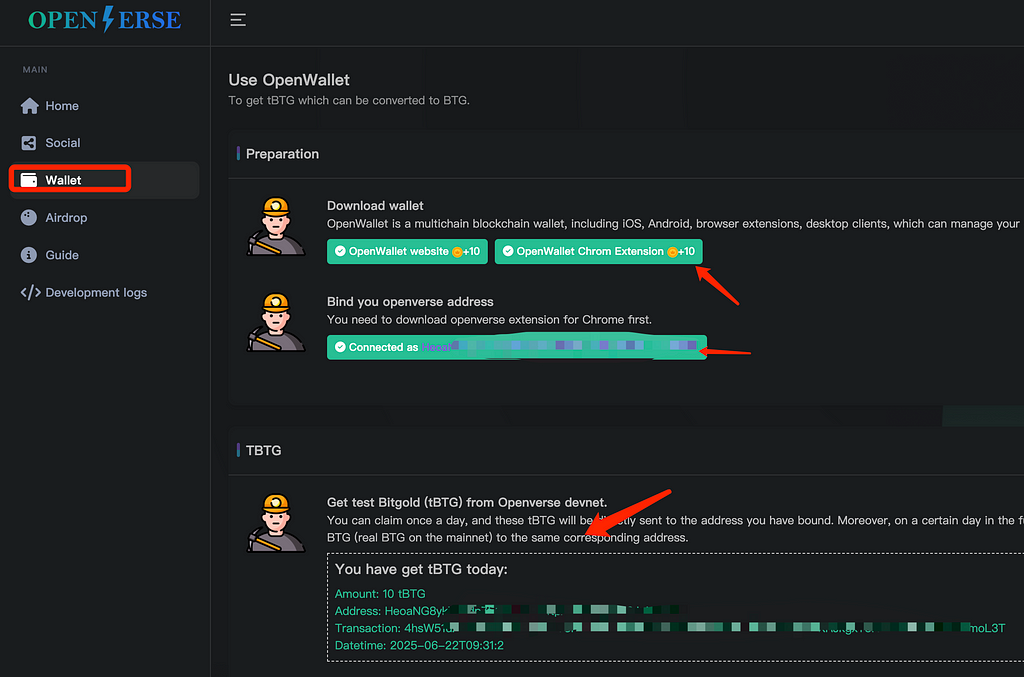Click Bind you openverse address heading
The image size is (1024, 677).
[x=410, y=302]
